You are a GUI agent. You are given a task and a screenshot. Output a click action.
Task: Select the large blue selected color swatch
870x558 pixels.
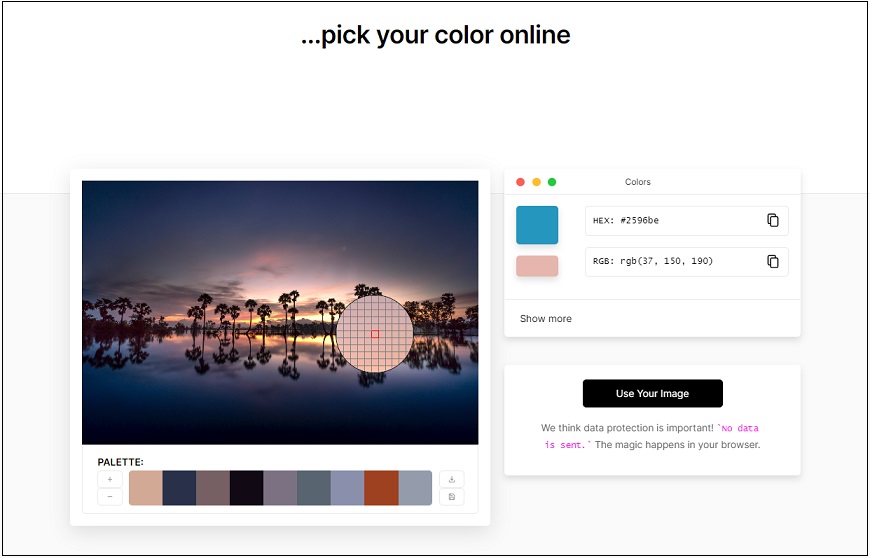[537, 225]
